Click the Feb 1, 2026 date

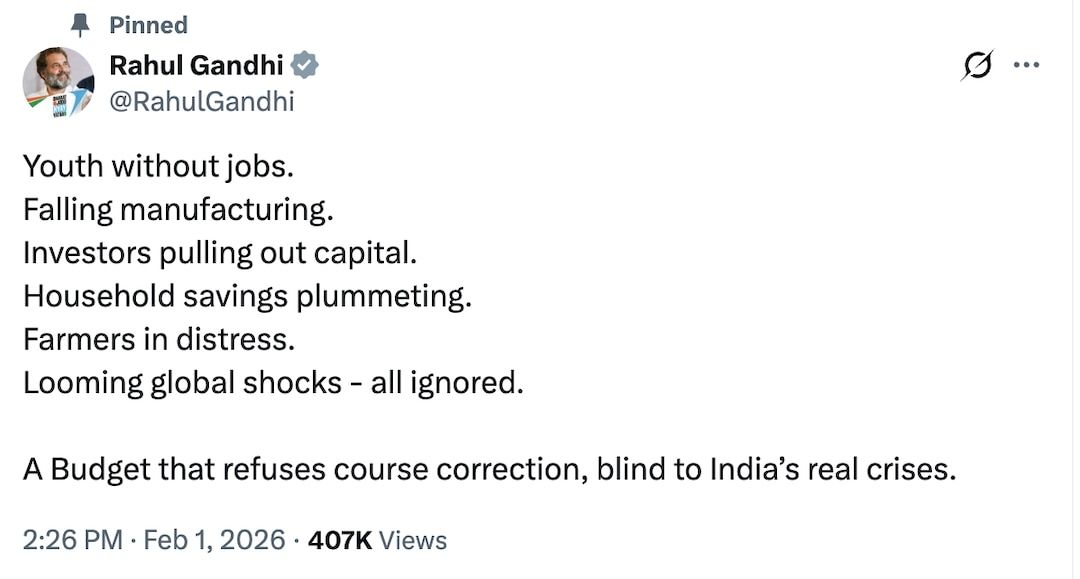214,540
